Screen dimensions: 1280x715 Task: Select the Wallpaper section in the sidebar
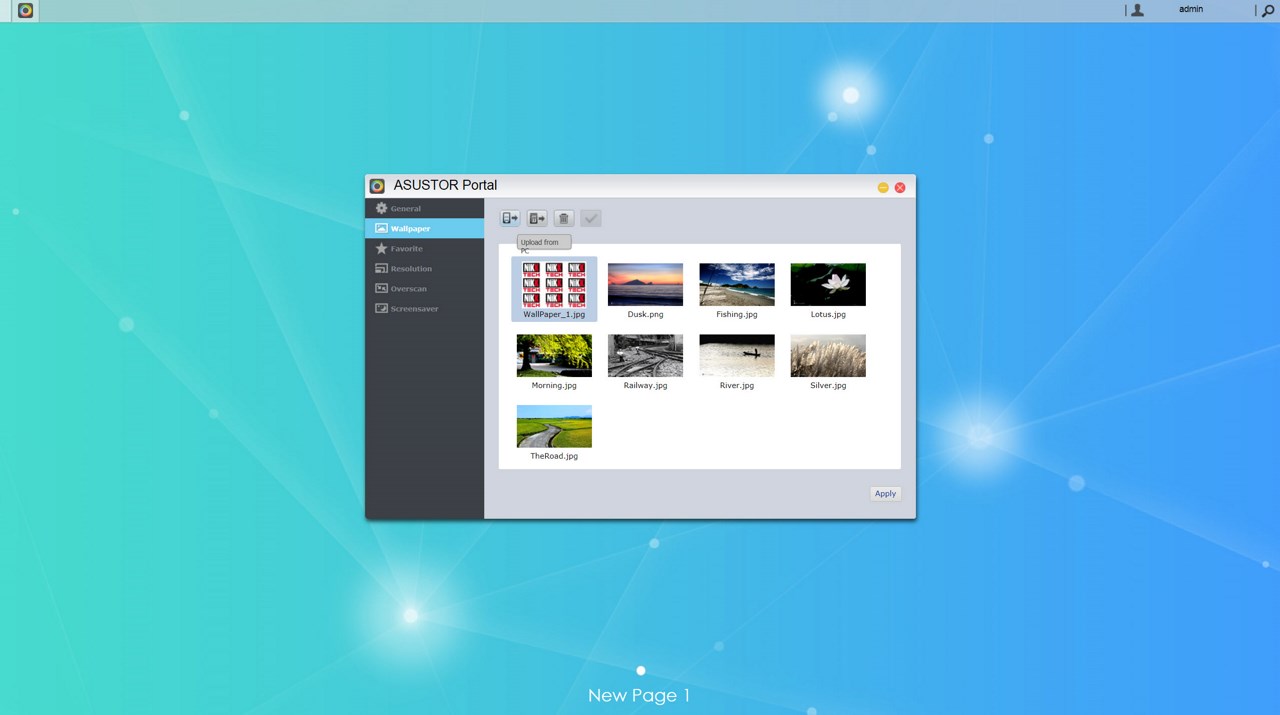(425, 228)
